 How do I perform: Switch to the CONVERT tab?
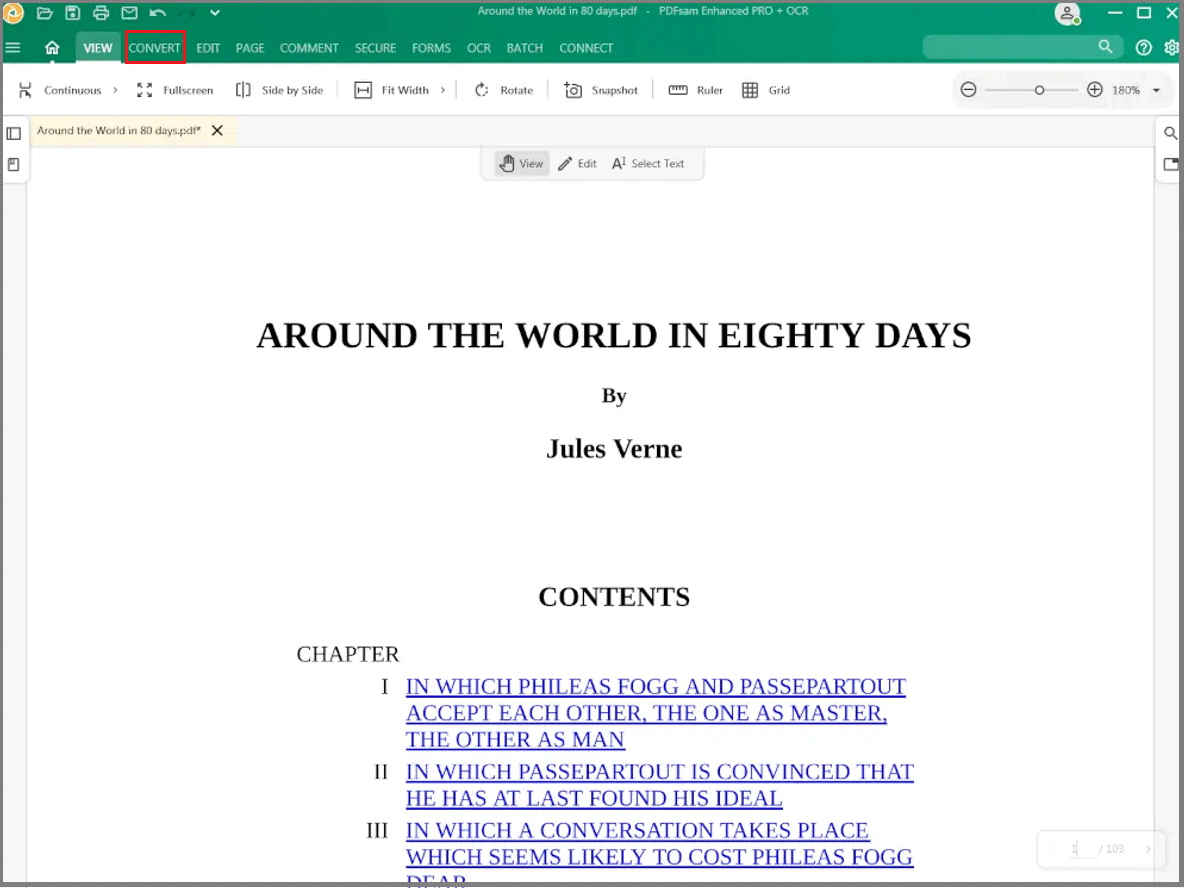click(x=155, y=48)
